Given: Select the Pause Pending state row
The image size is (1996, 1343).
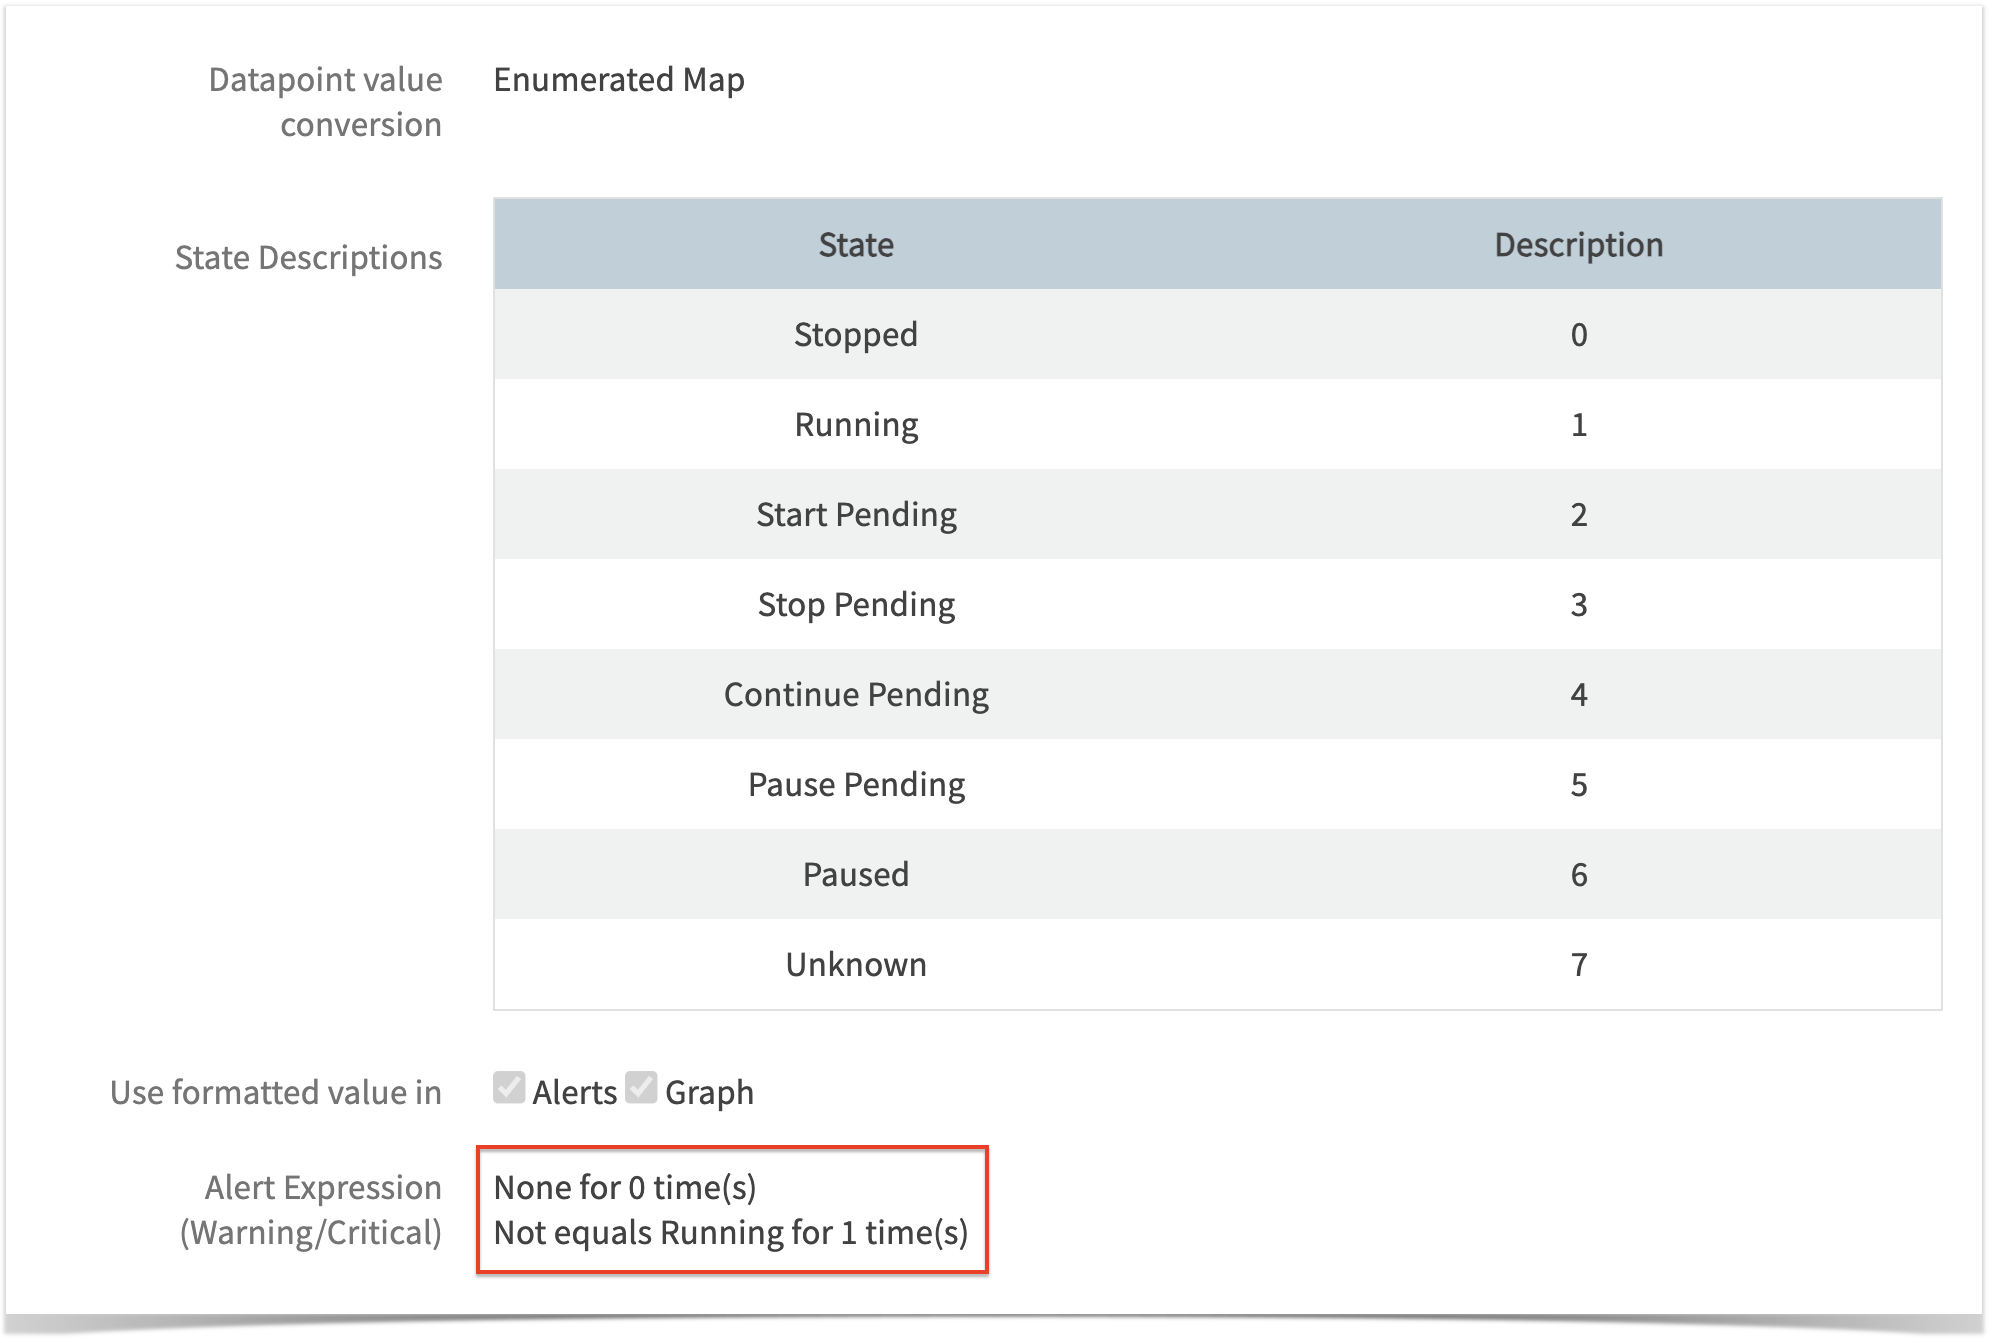Looking at the screenshot, I should (855, 784).
